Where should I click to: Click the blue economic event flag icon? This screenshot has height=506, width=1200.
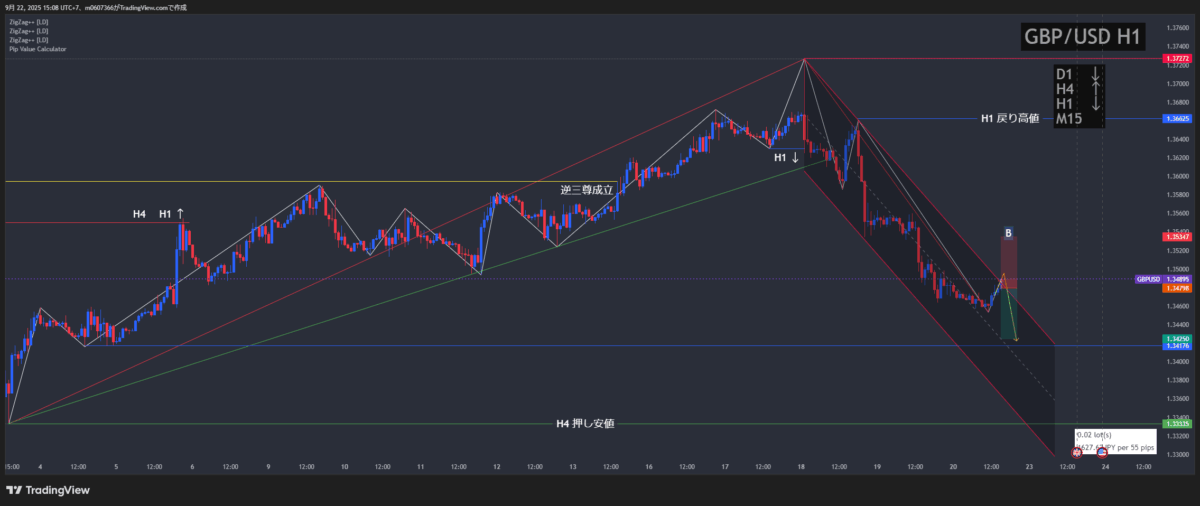tap(1102, 453)
